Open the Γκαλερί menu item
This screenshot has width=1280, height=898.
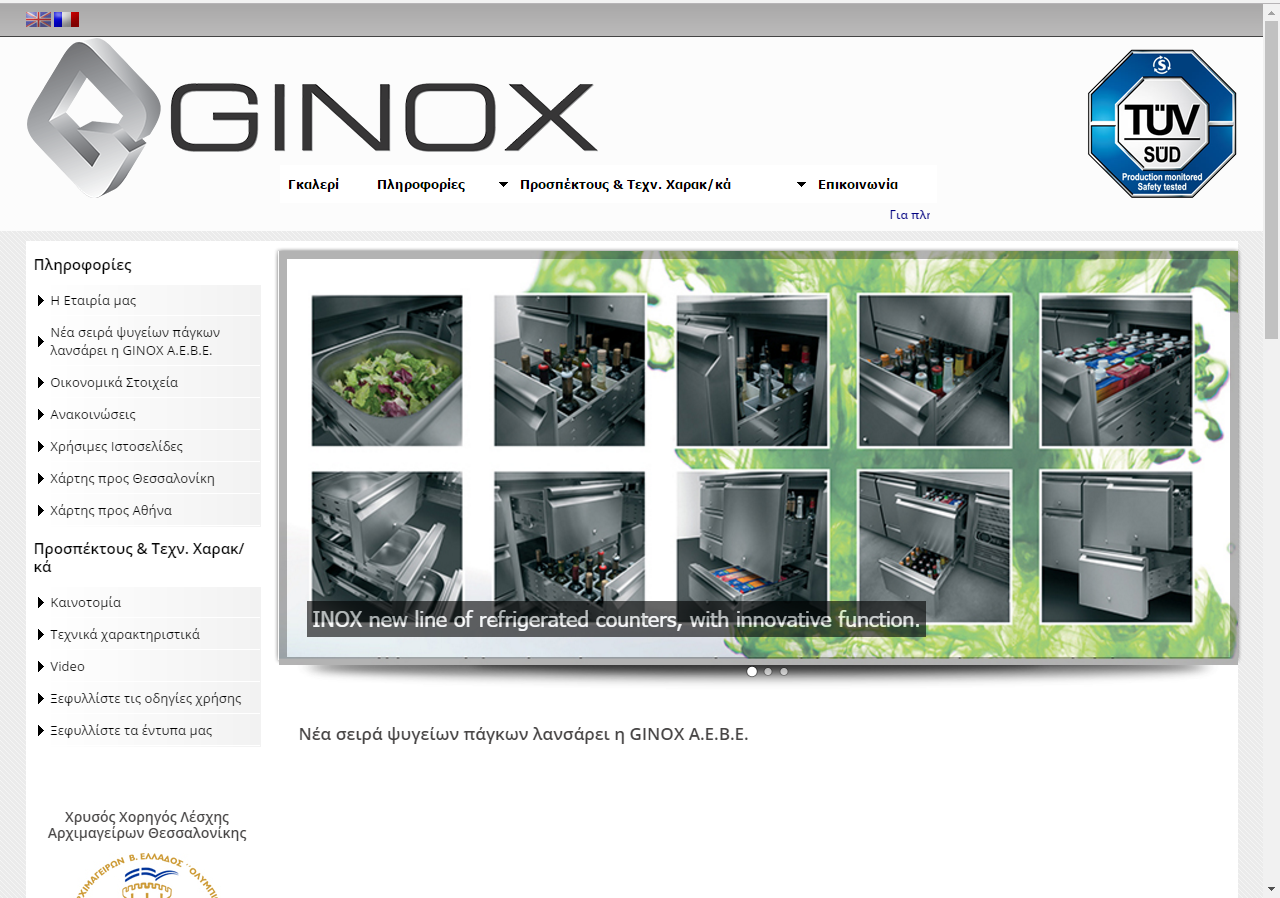click(313, 185)
